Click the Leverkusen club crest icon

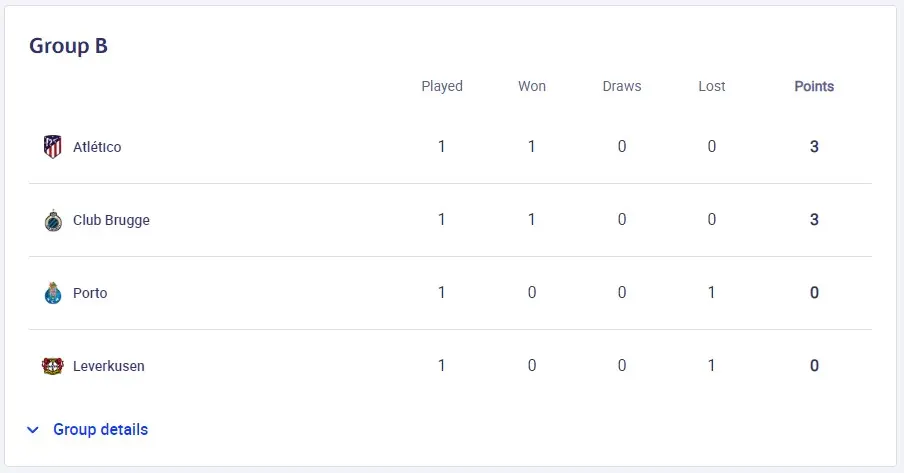tap(52, 366)
